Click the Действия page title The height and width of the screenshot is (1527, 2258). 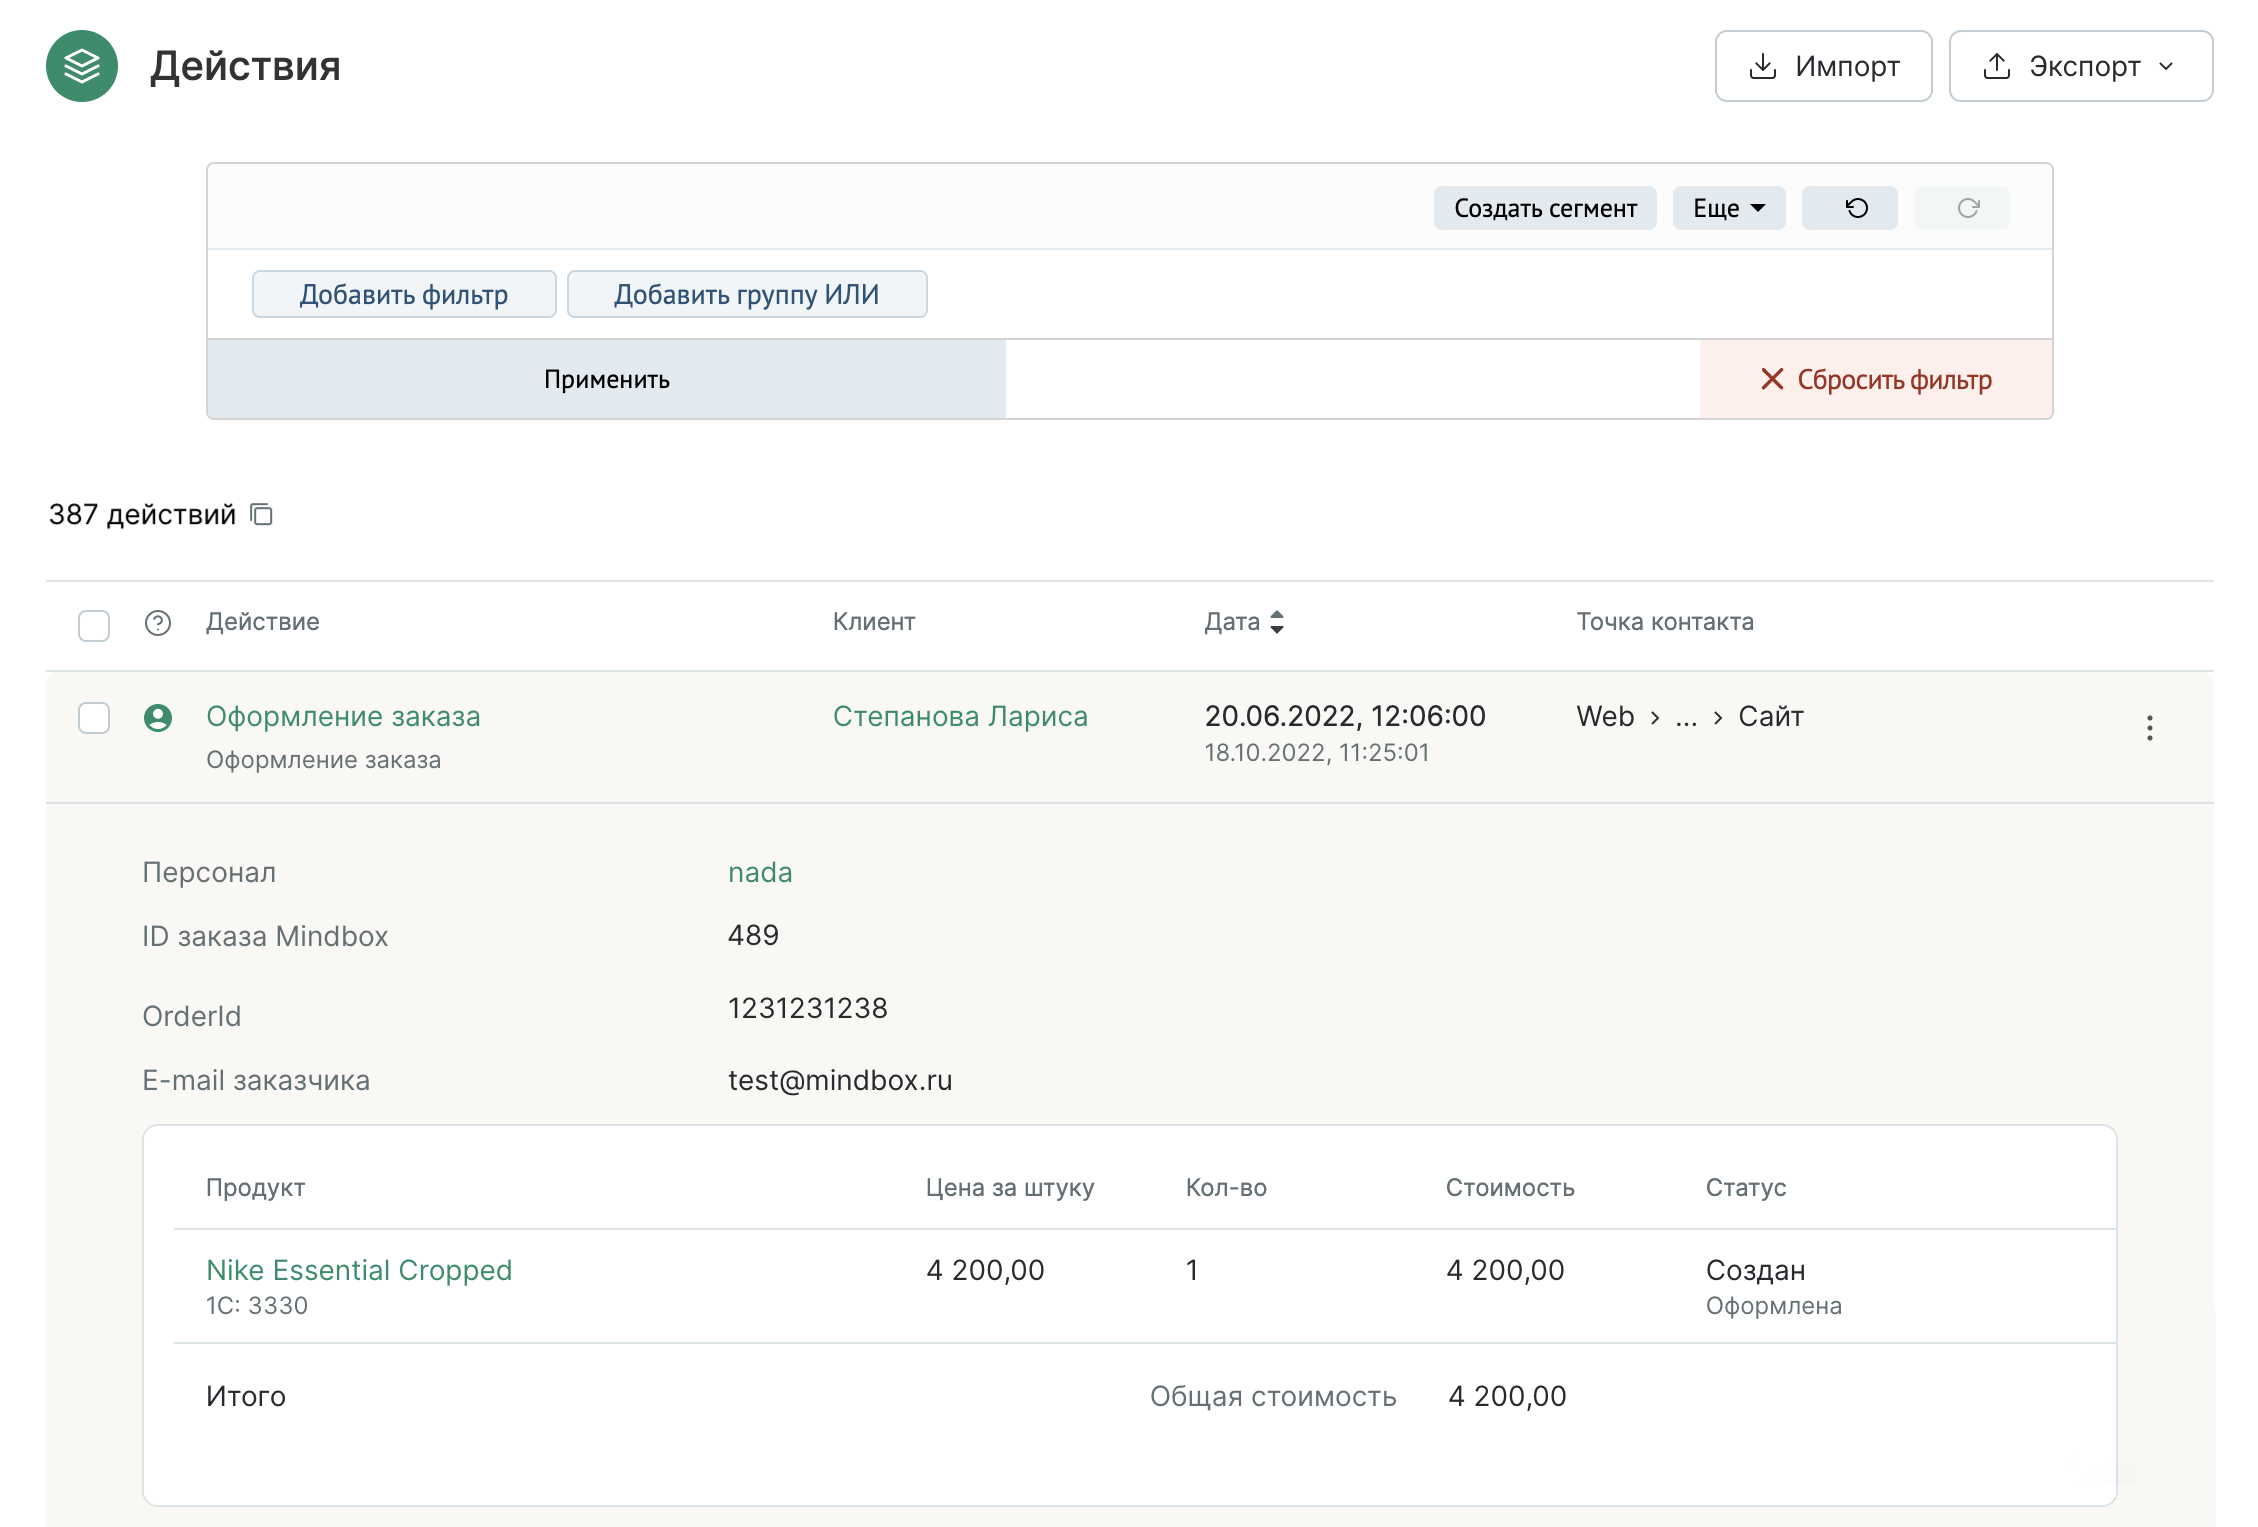245,66
